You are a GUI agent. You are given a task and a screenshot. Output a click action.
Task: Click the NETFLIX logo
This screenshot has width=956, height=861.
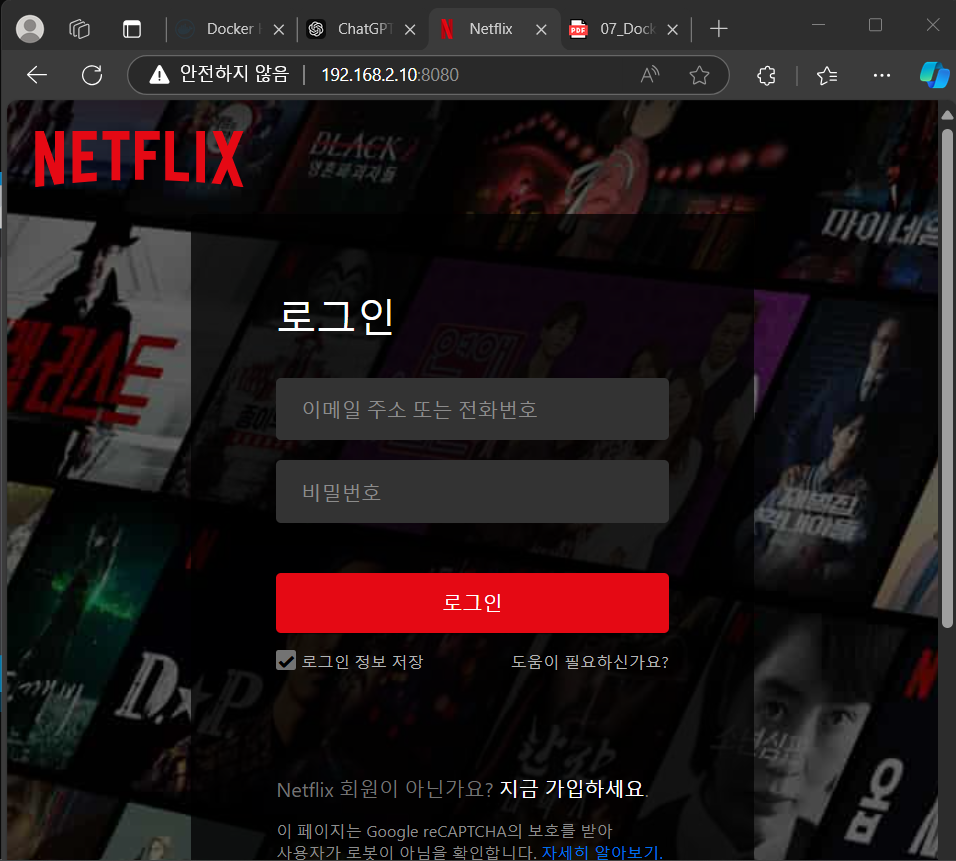tap(139, 158)
